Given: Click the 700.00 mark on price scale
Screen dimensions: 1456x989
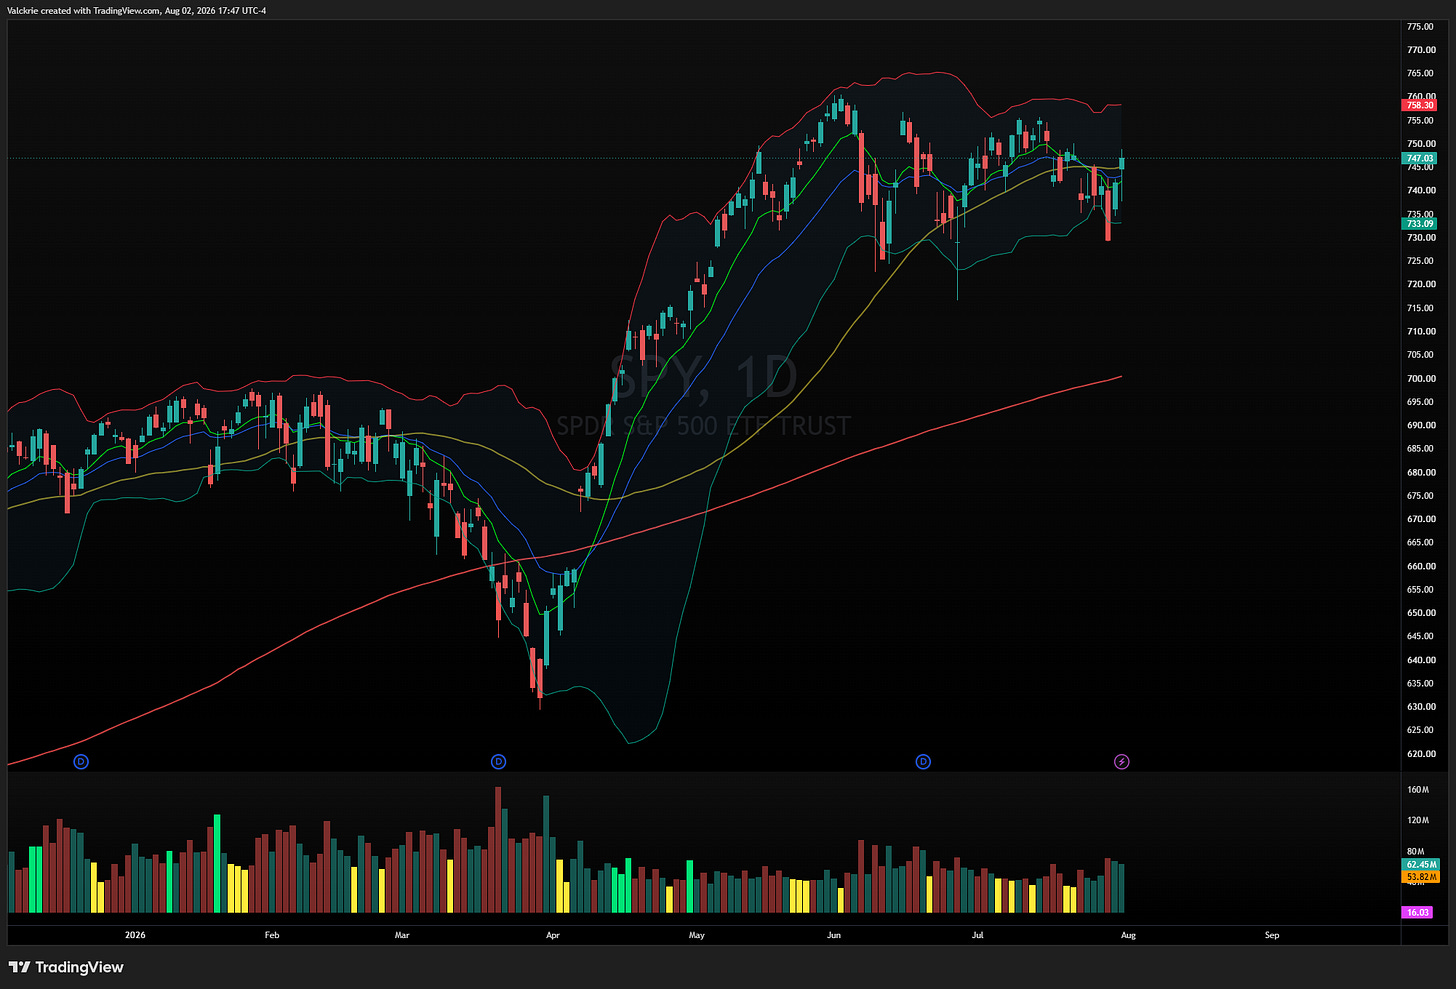Looking at the screenshot, I should pos(1421,379).
